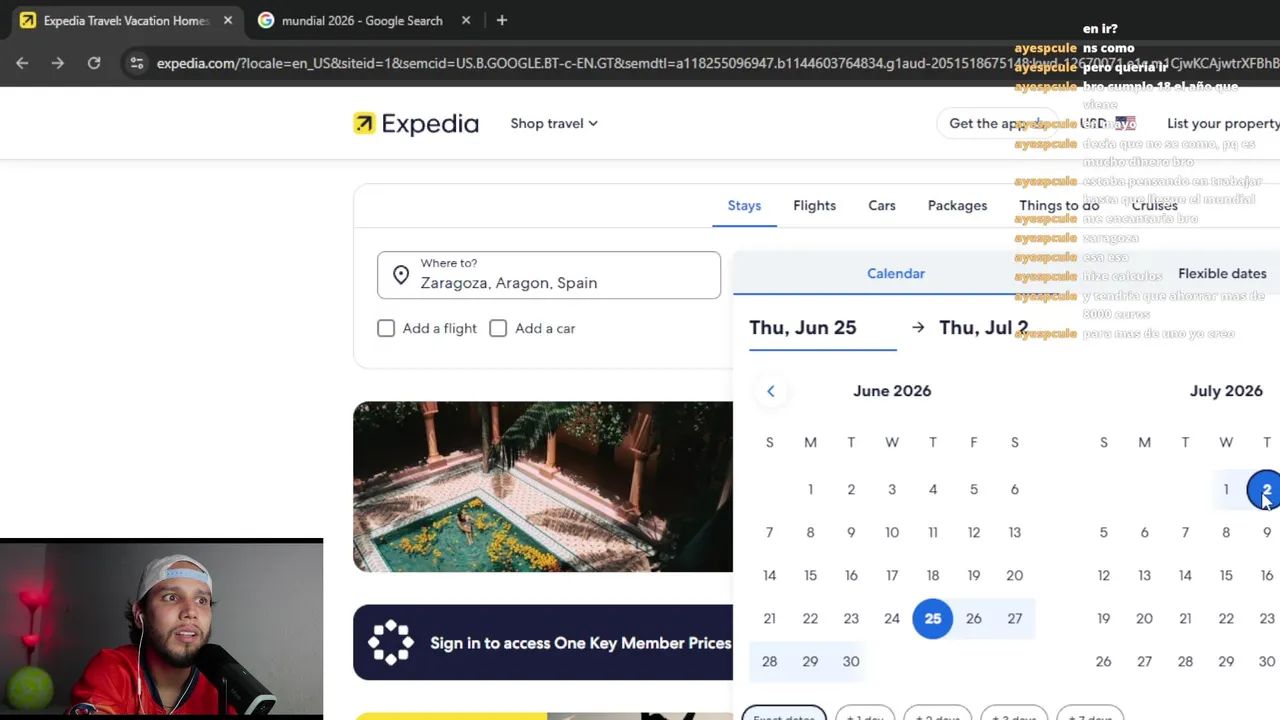The height and width of the screenshot is (720, 1280).
Task: Select June 10 in the calendar
Action: [892, 532]
